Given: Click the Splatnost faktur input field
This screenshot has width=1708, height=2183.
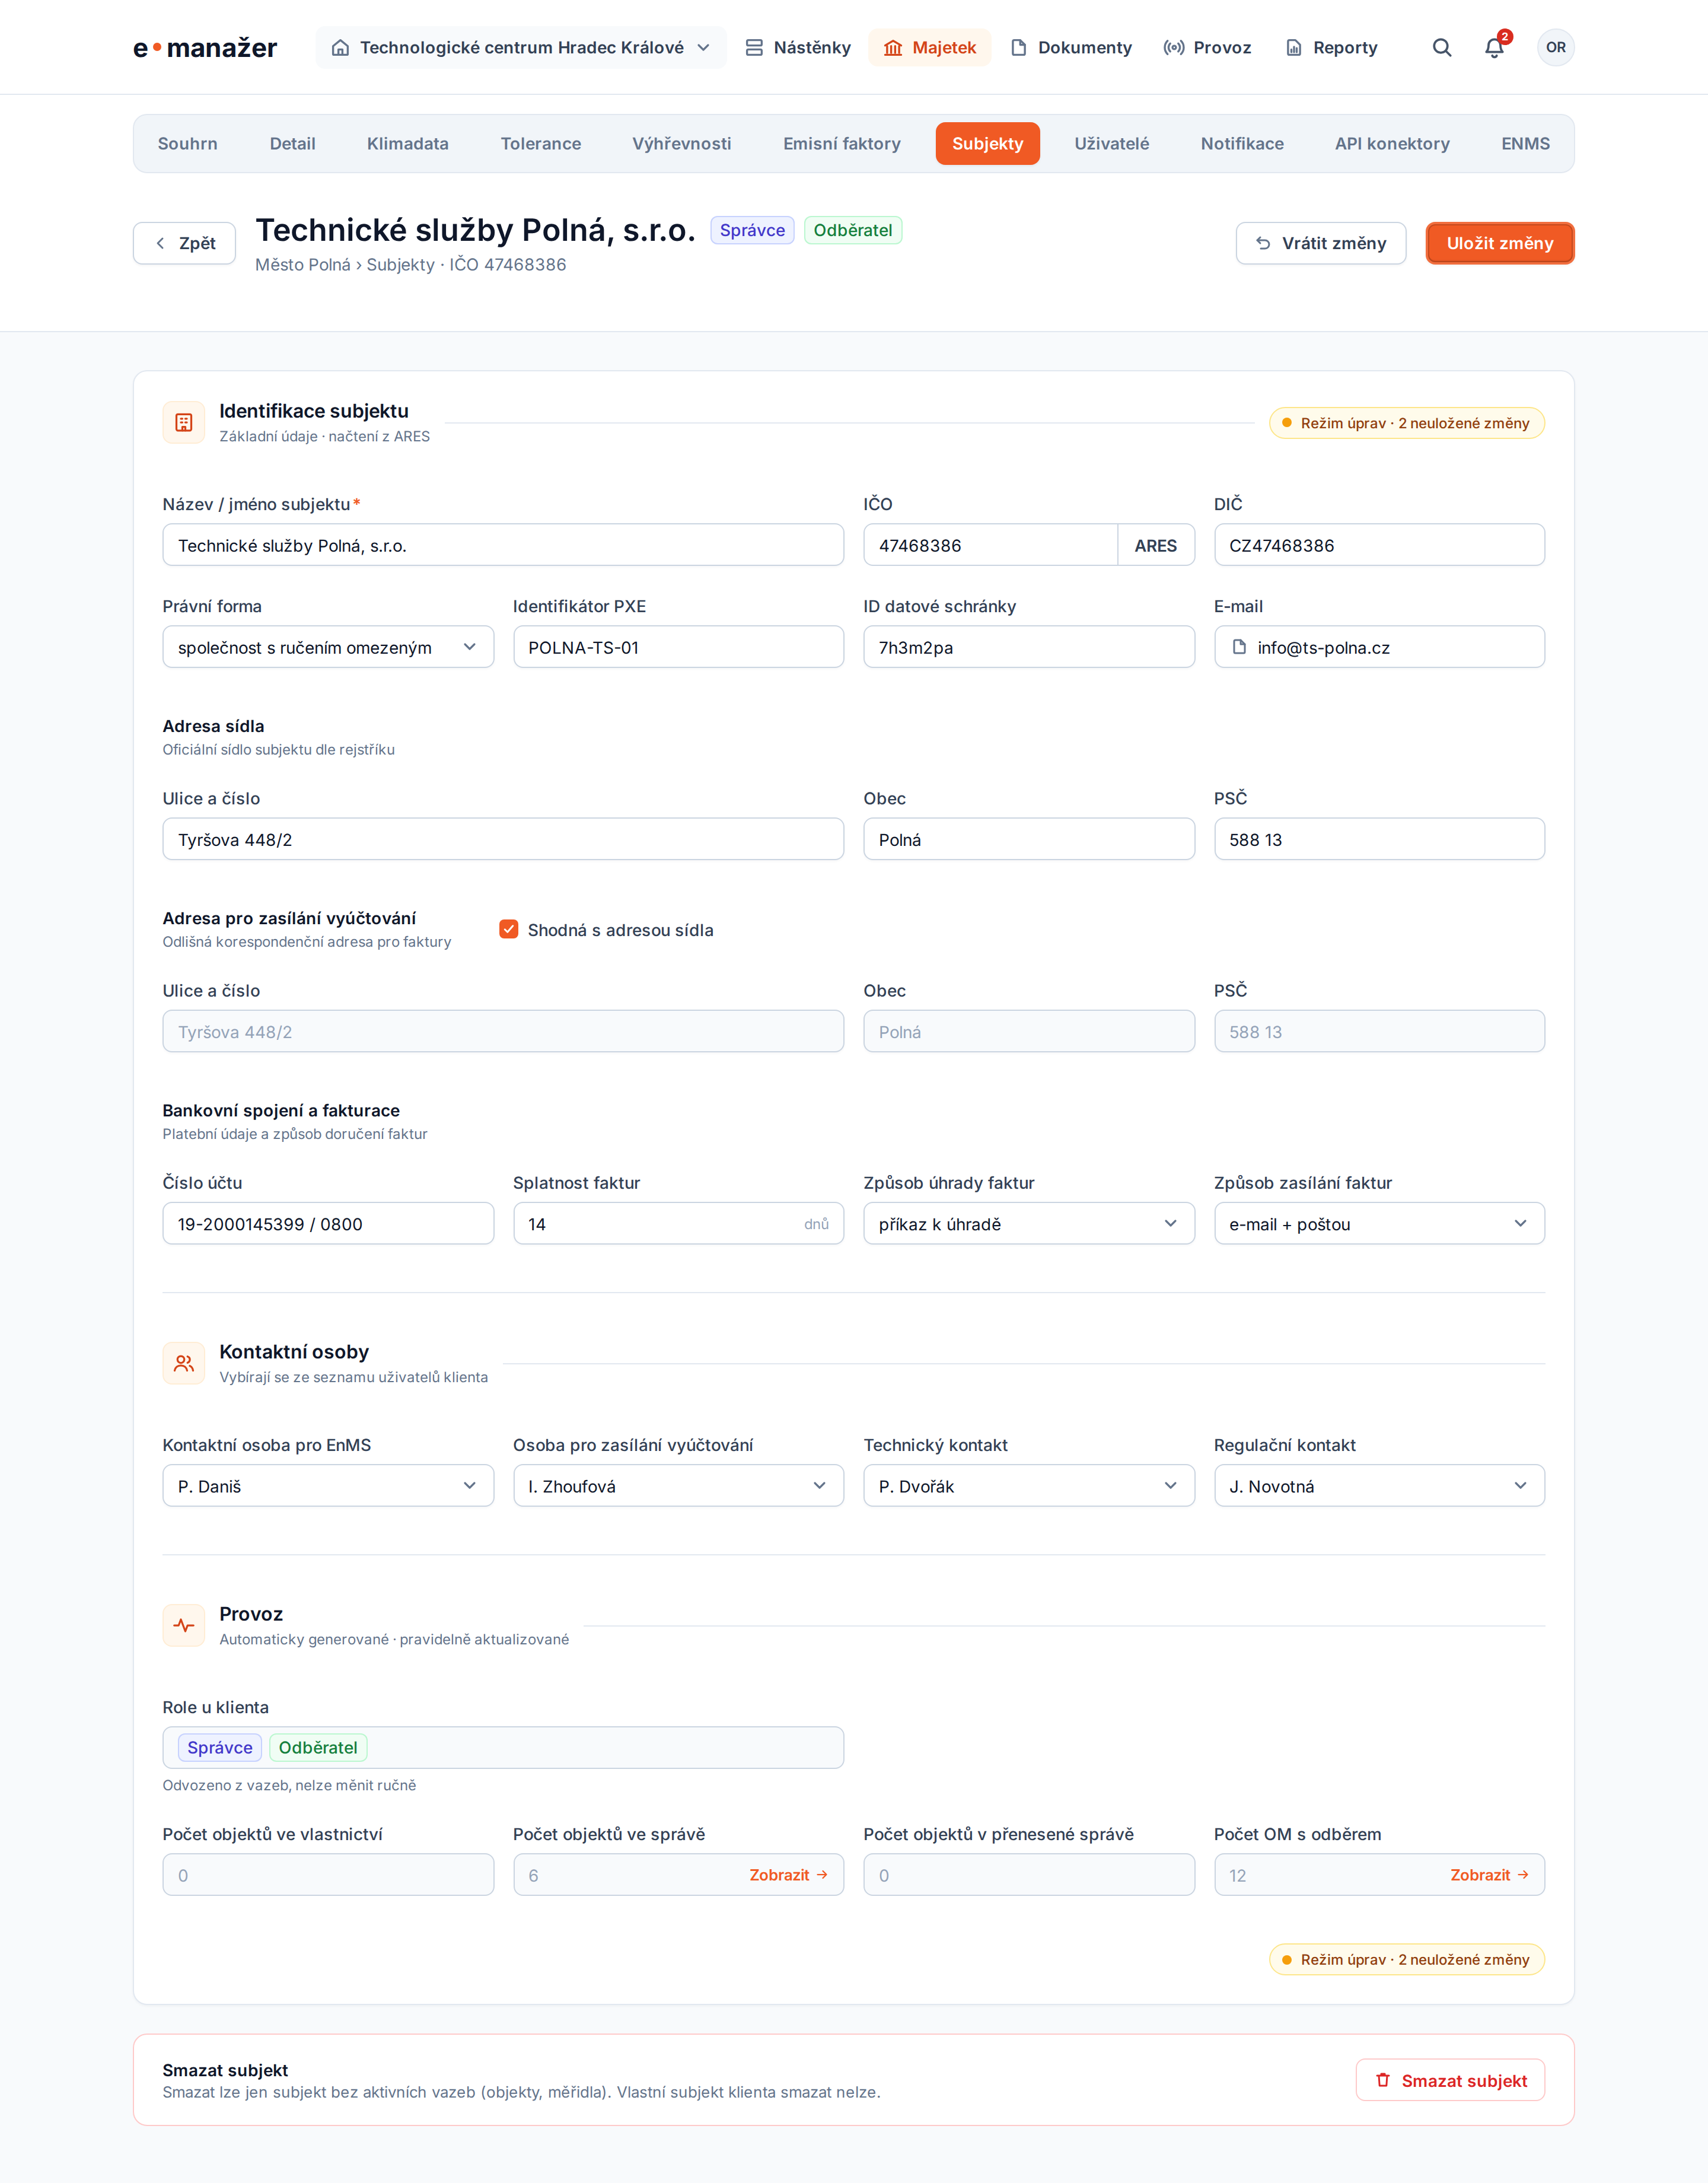Looking at the screenshot, I should point(678,1223).
